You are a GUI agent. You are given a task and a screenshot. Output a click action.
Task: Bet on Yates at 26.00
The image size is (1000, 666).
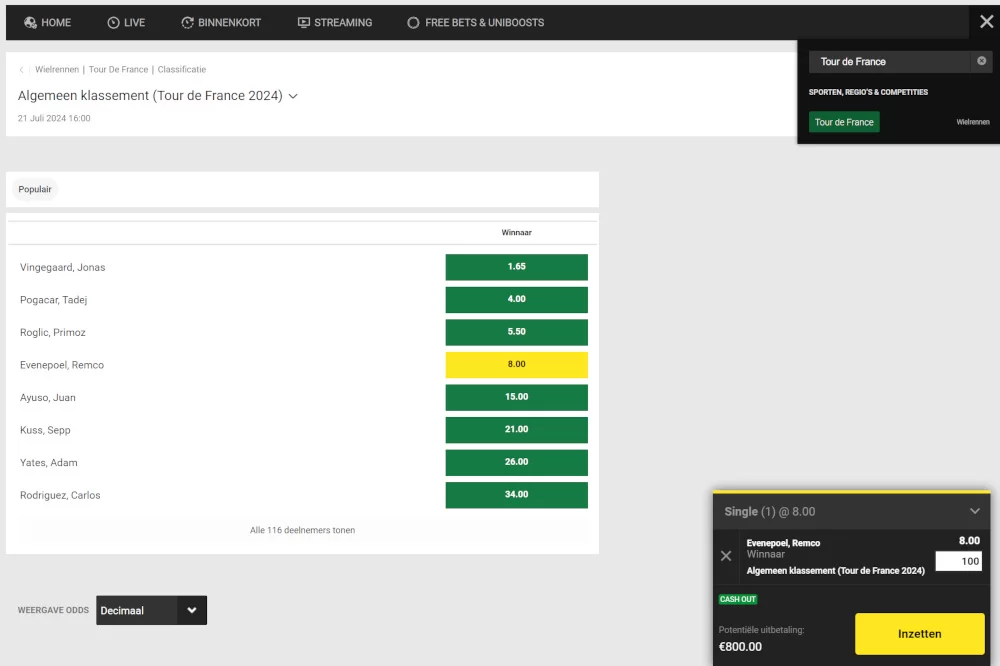click(517, 462)
